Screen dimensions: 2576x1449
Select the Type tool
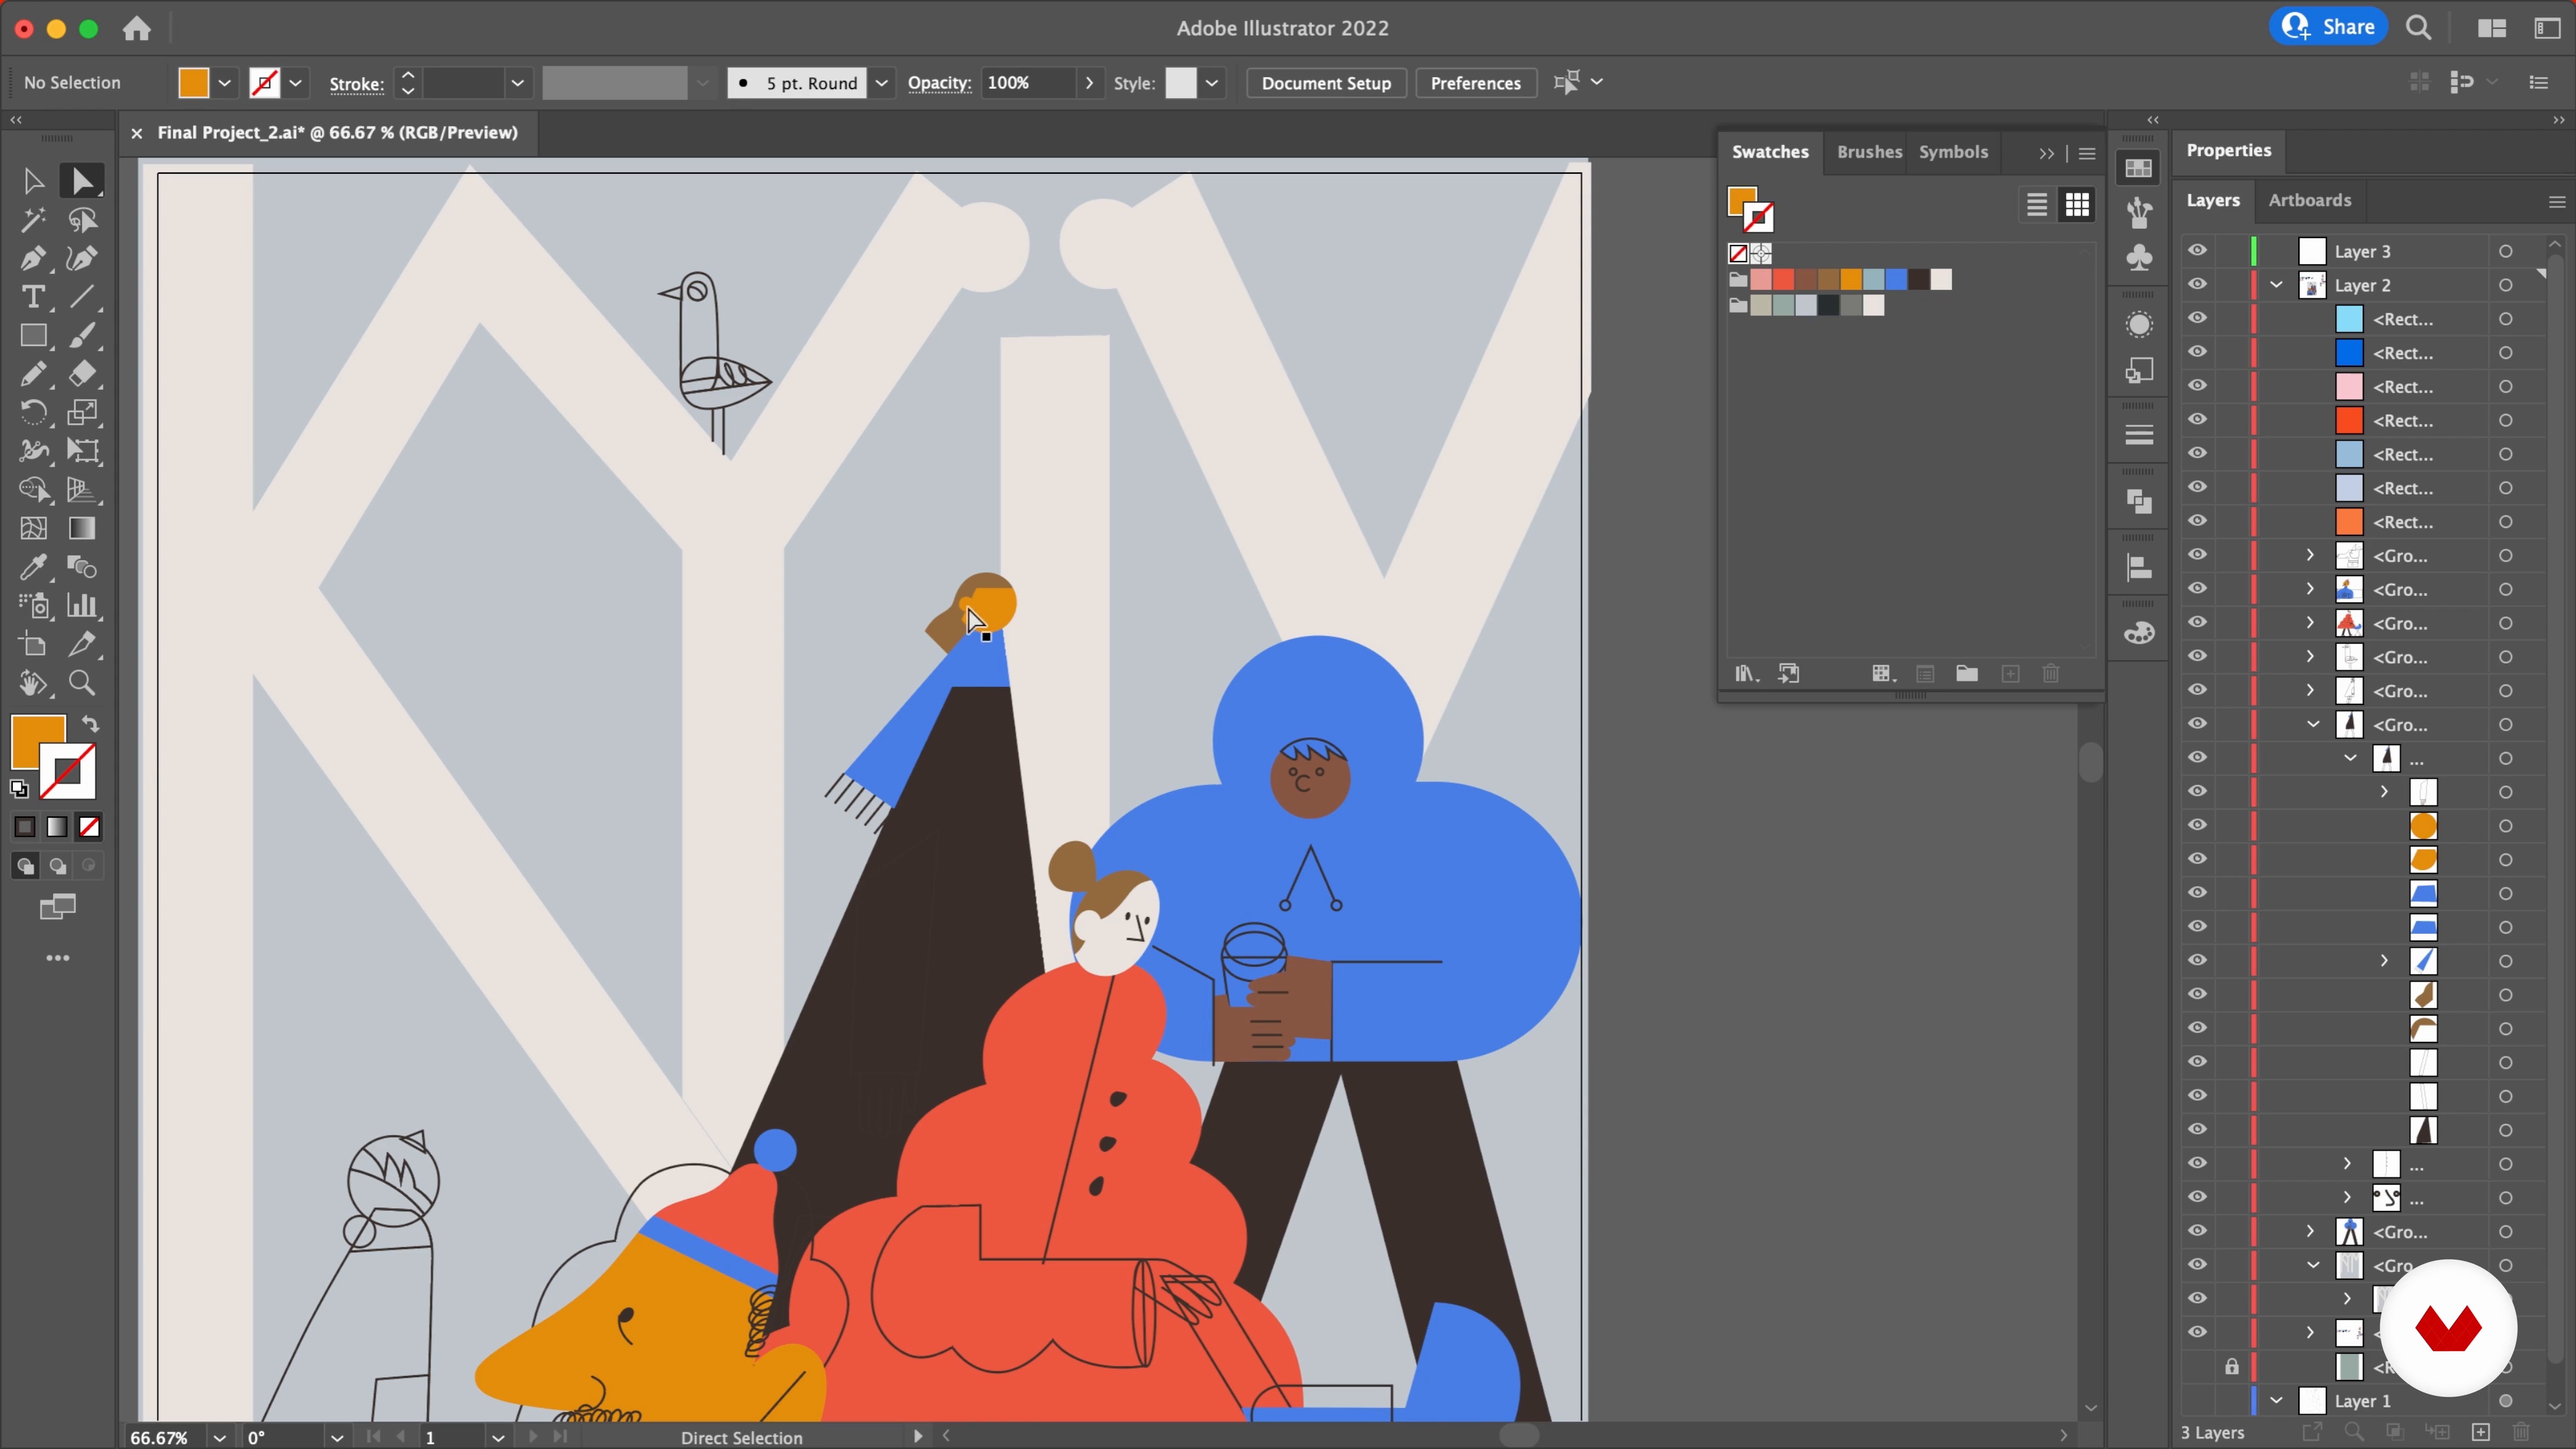pos(33,297)
